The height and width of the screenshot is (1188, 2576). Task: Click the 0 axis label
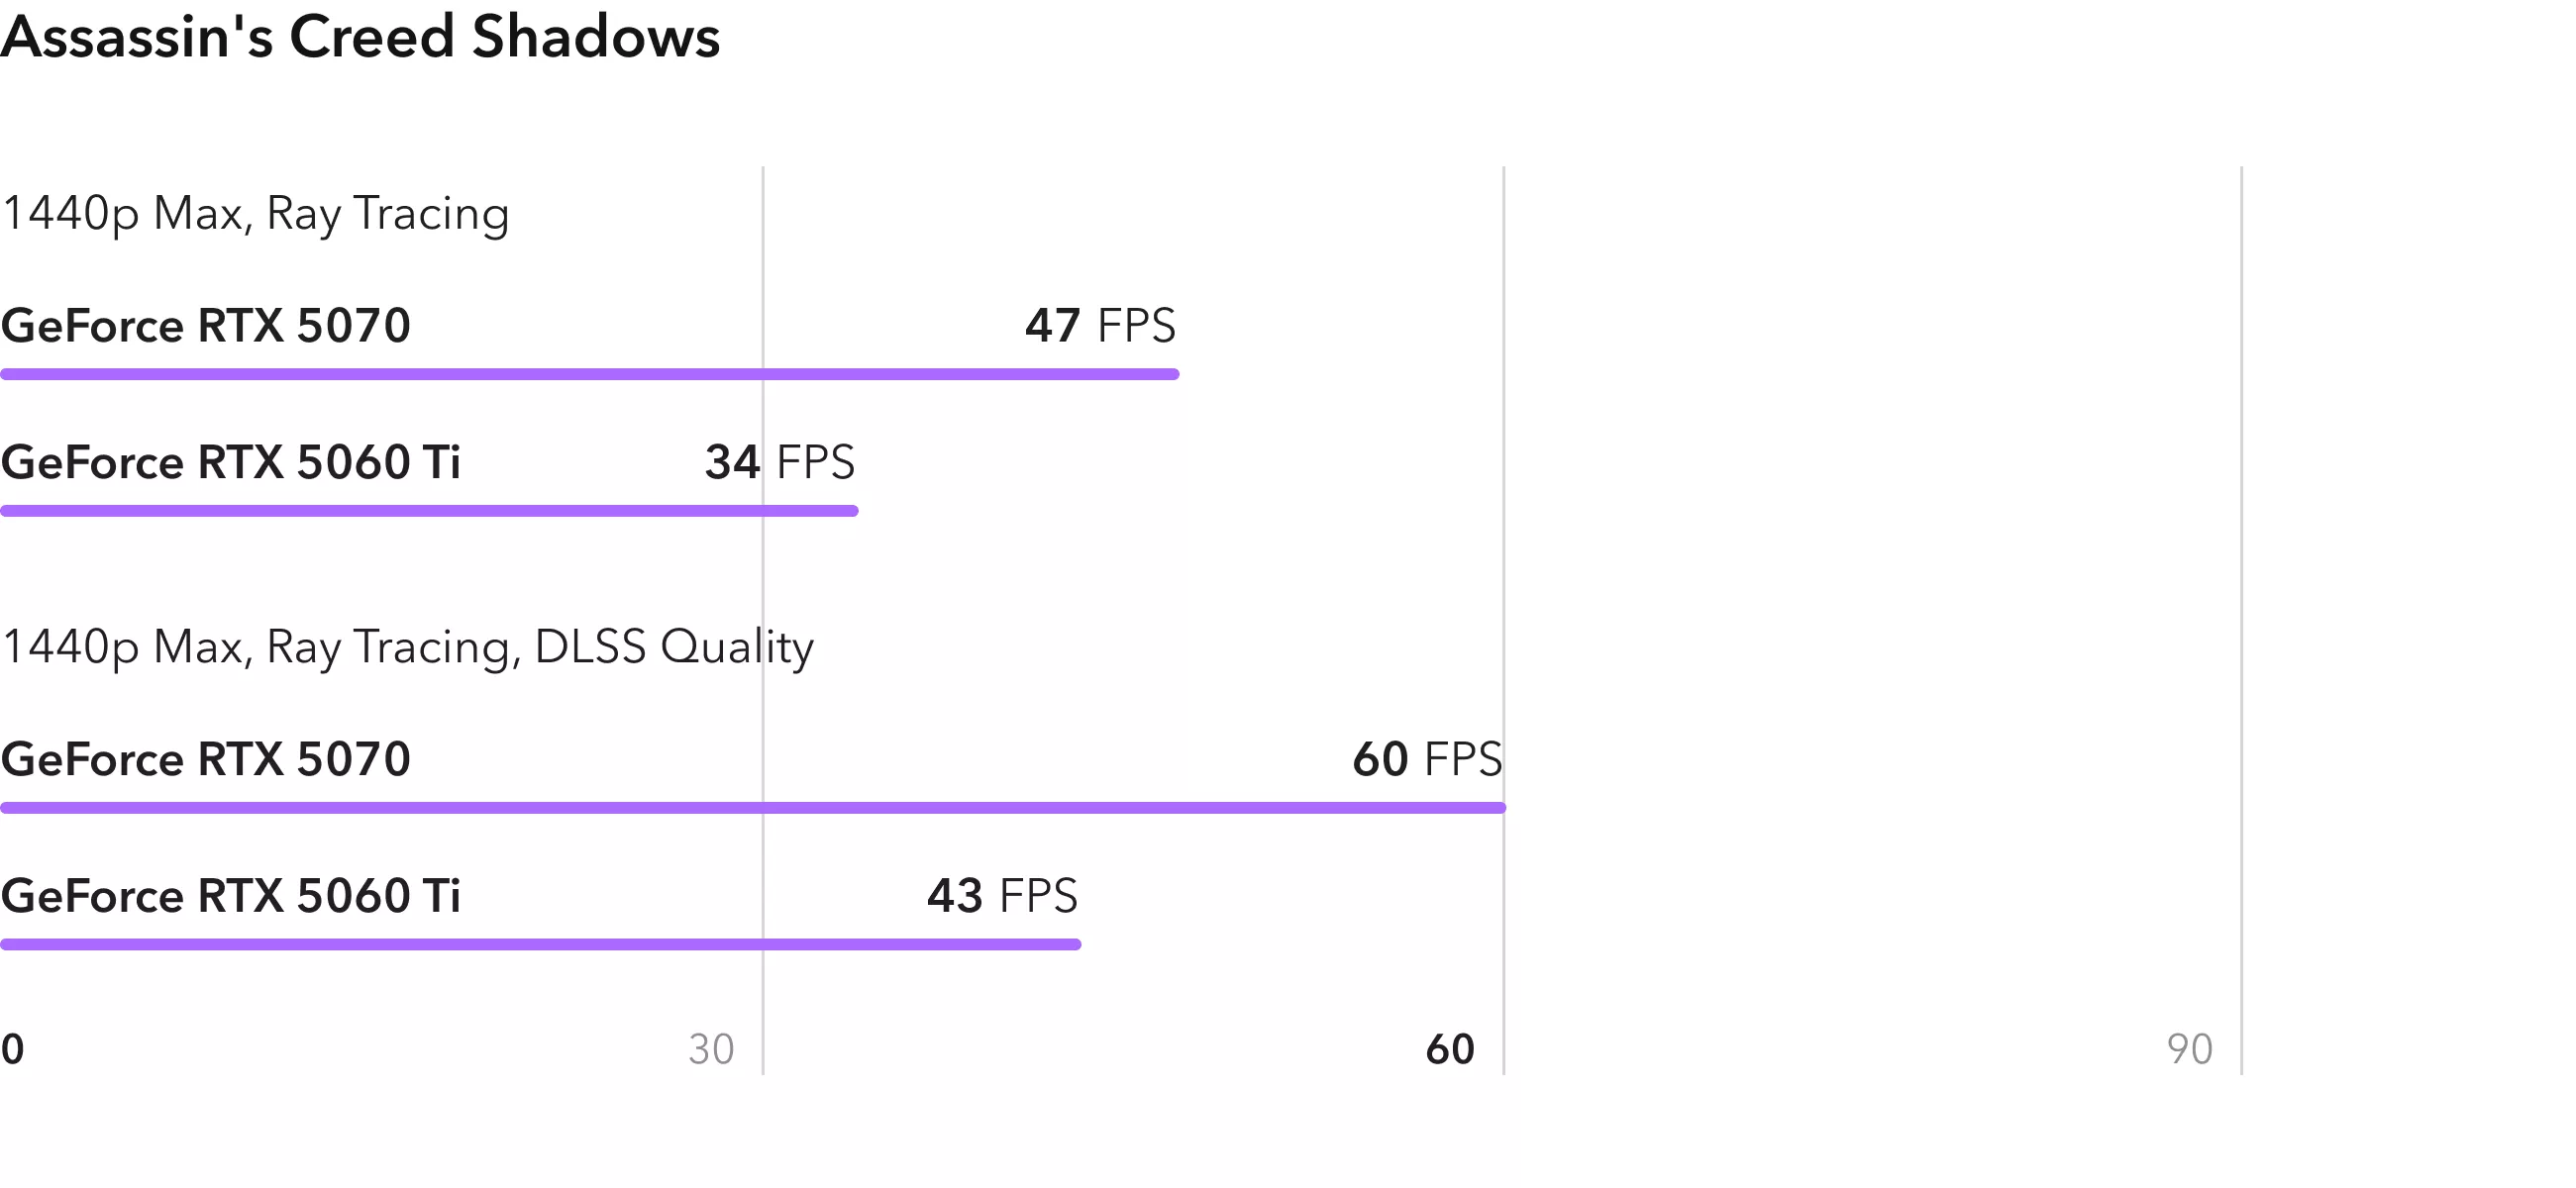[x=13, y=1049]
